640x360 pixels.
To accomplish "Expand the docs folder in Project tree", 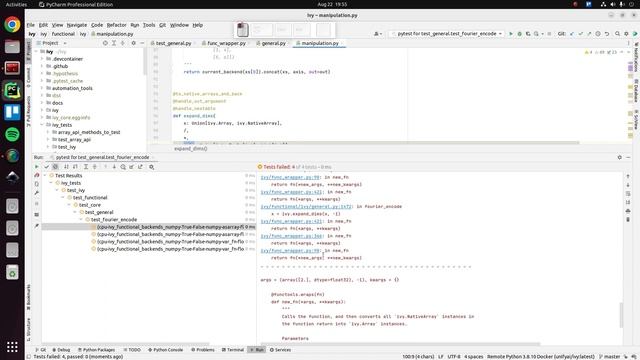I will (42, 103).
